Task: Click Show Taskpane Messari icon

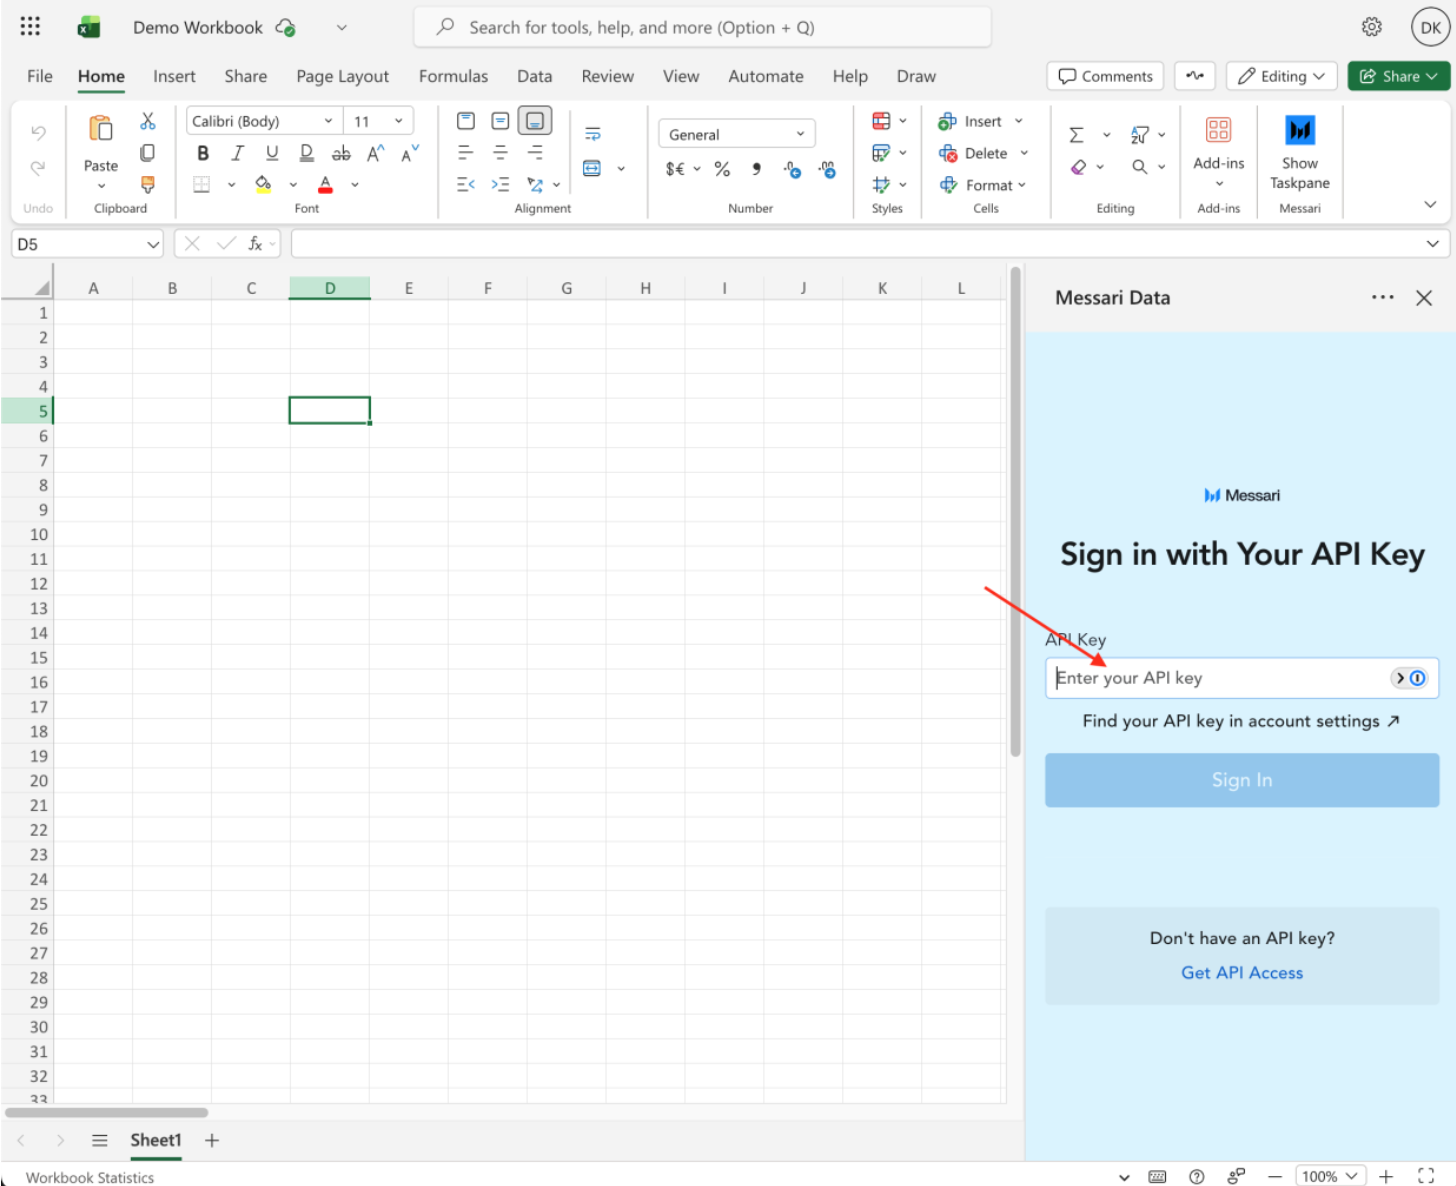Action: click(x=1300, y=151)
